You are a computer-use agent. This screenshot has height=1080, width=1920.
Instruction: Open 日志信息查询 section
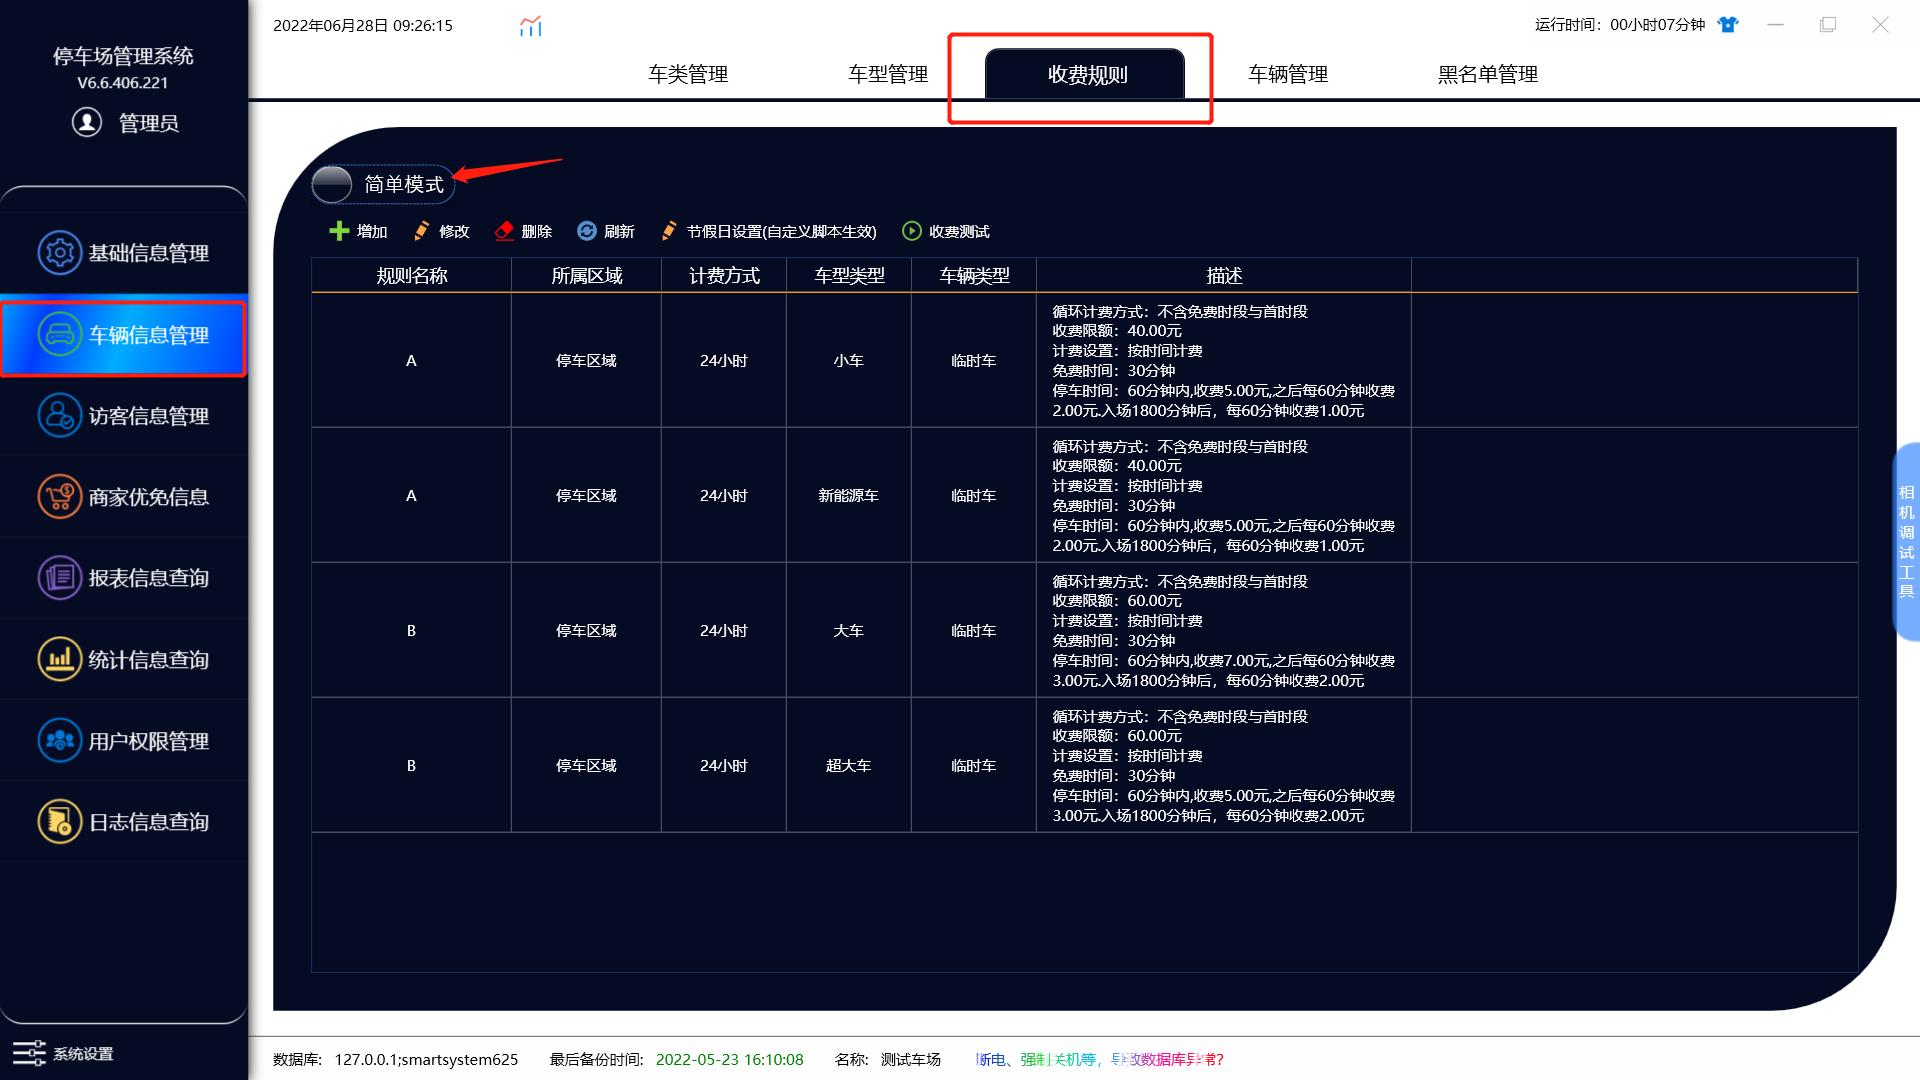click(x=123, y=822)
